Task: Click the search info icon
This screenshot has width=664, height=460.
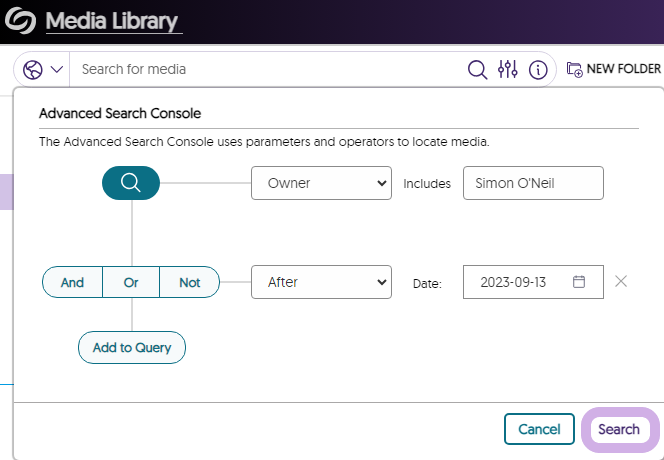Action: 538,69
